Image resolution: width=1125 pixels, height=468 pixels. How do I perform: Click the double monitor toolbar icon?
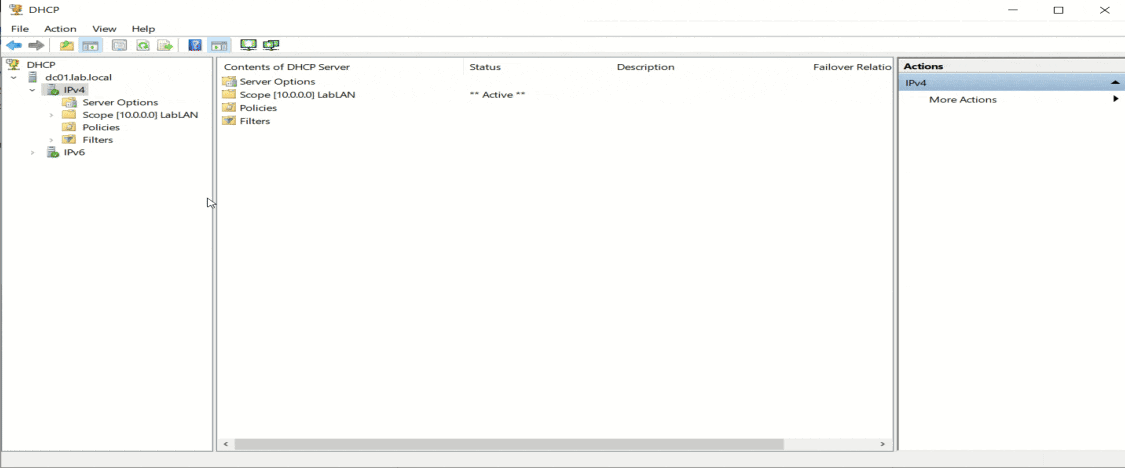tap(270, 45)
